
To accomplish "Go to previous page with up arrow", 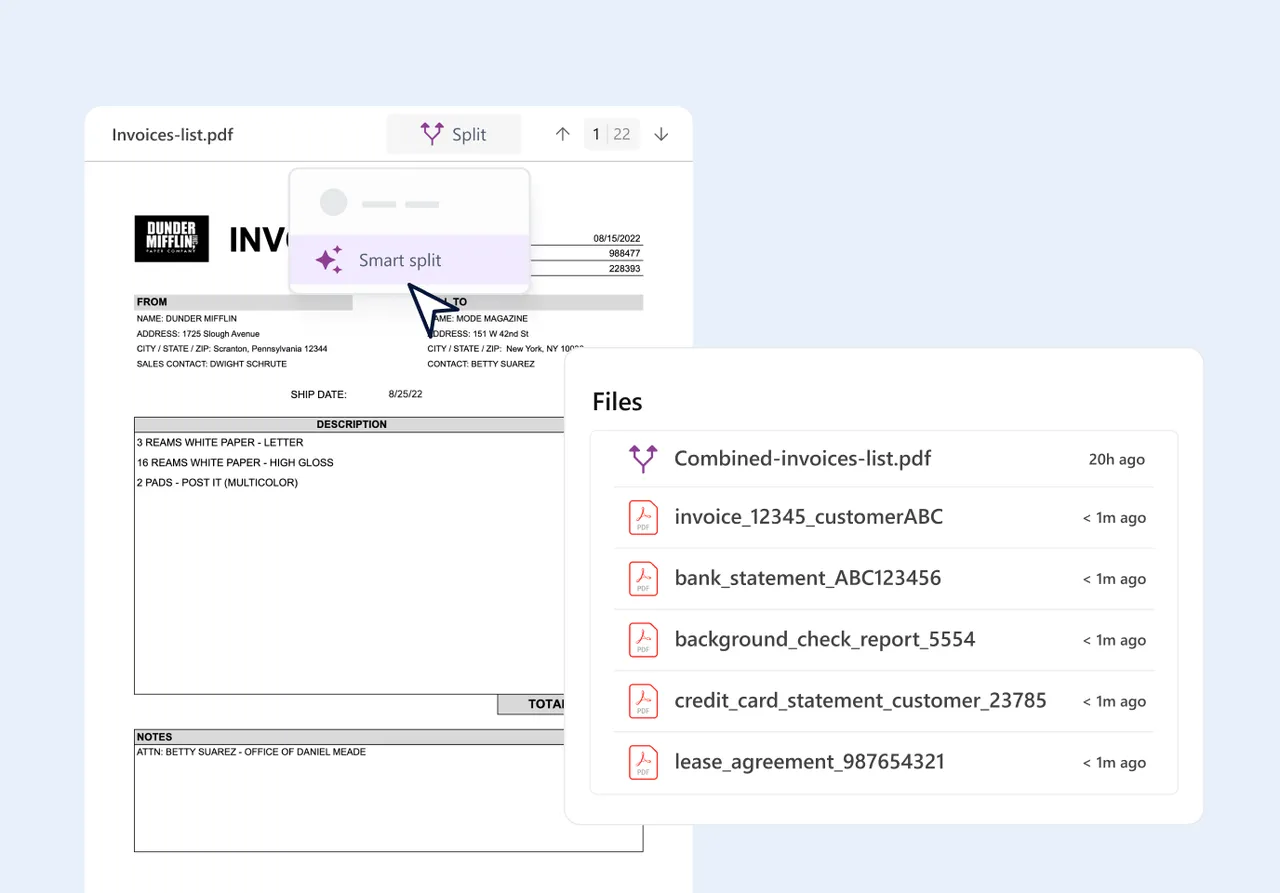I will [562, 134].
